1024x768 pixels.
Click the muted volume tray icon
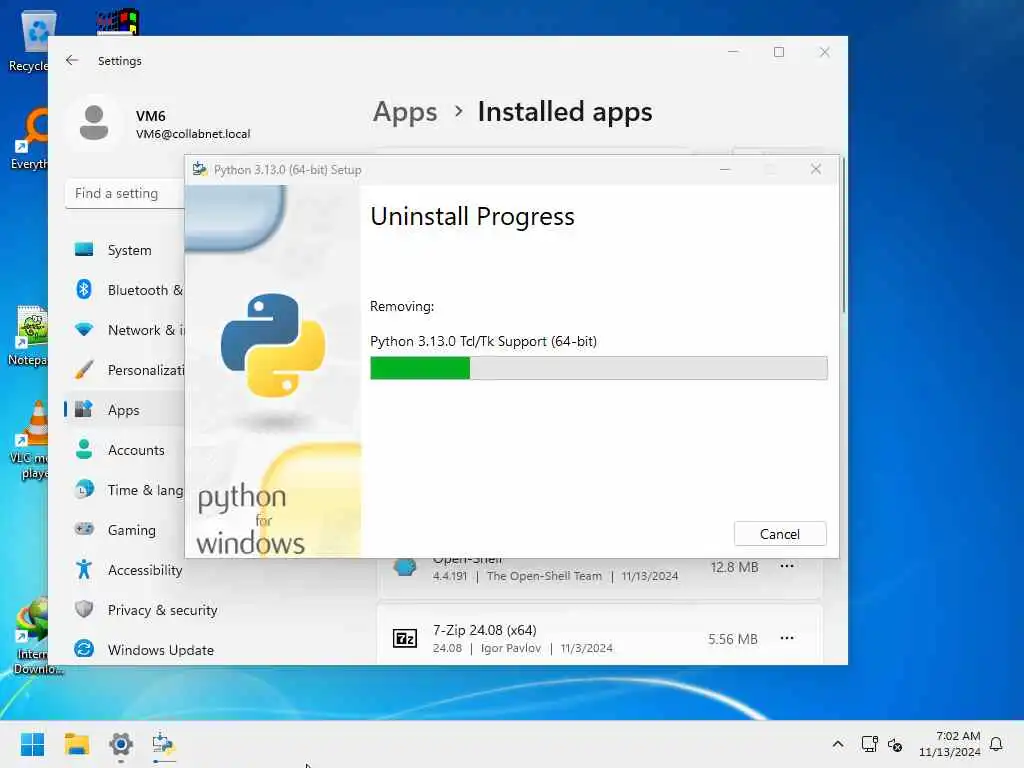895,744
